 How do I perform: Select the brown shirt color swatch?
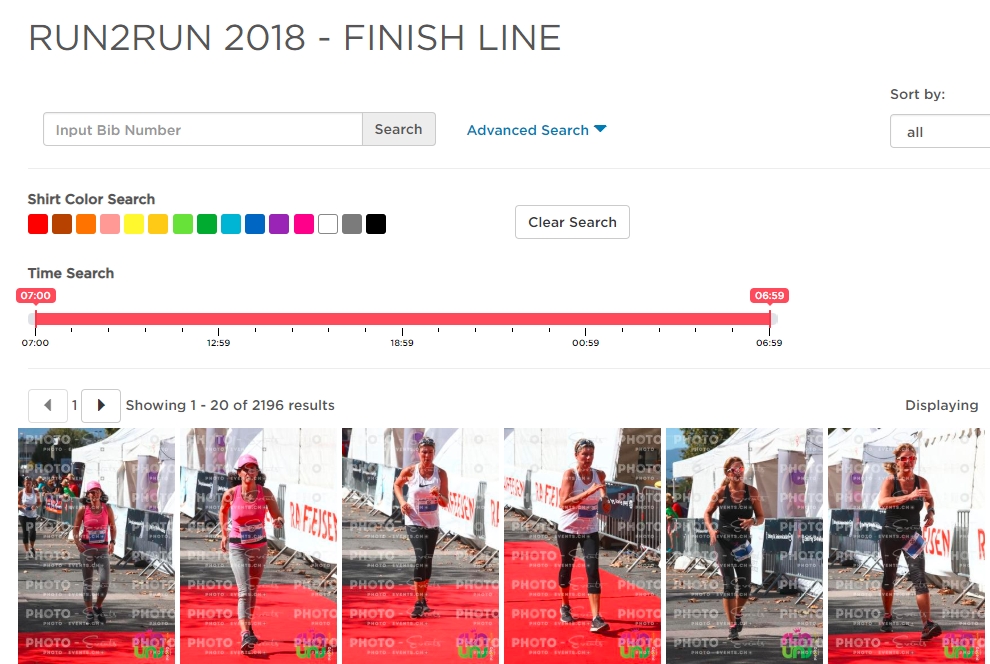click(62, 224)
